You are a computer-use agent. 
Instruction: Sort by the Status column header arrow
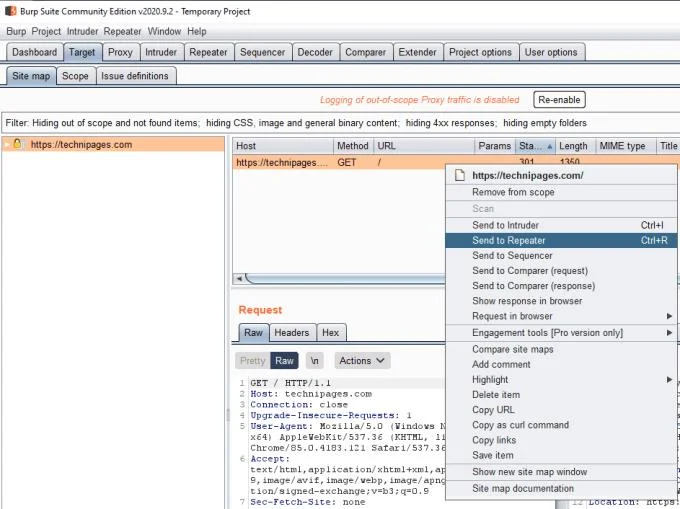pos(550,147)
